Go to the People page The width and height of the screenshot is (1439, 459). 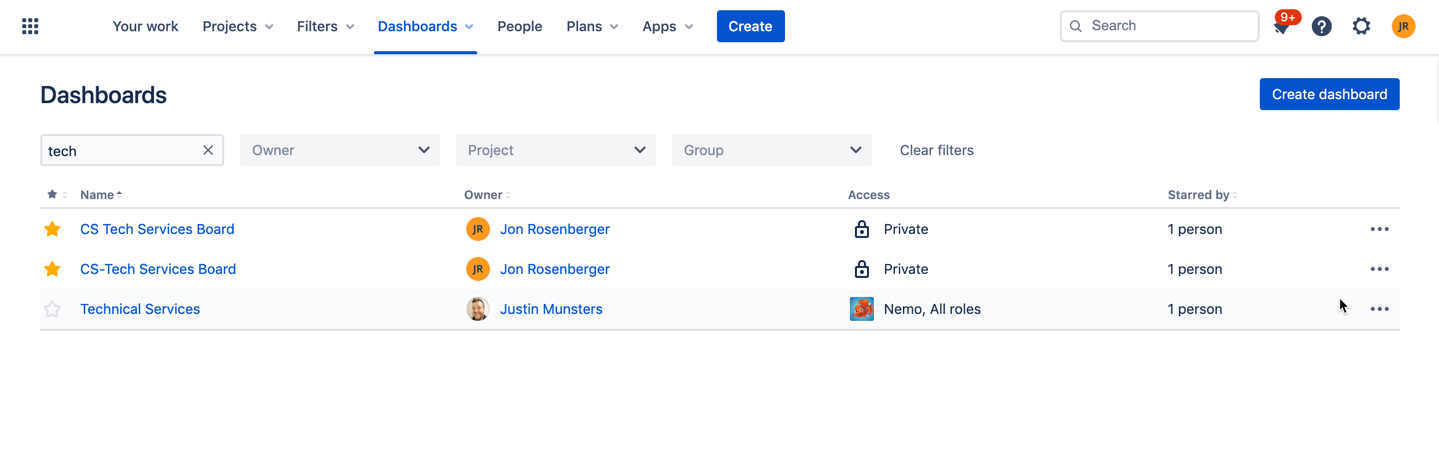pyautogui.click(x=520, y=26)
